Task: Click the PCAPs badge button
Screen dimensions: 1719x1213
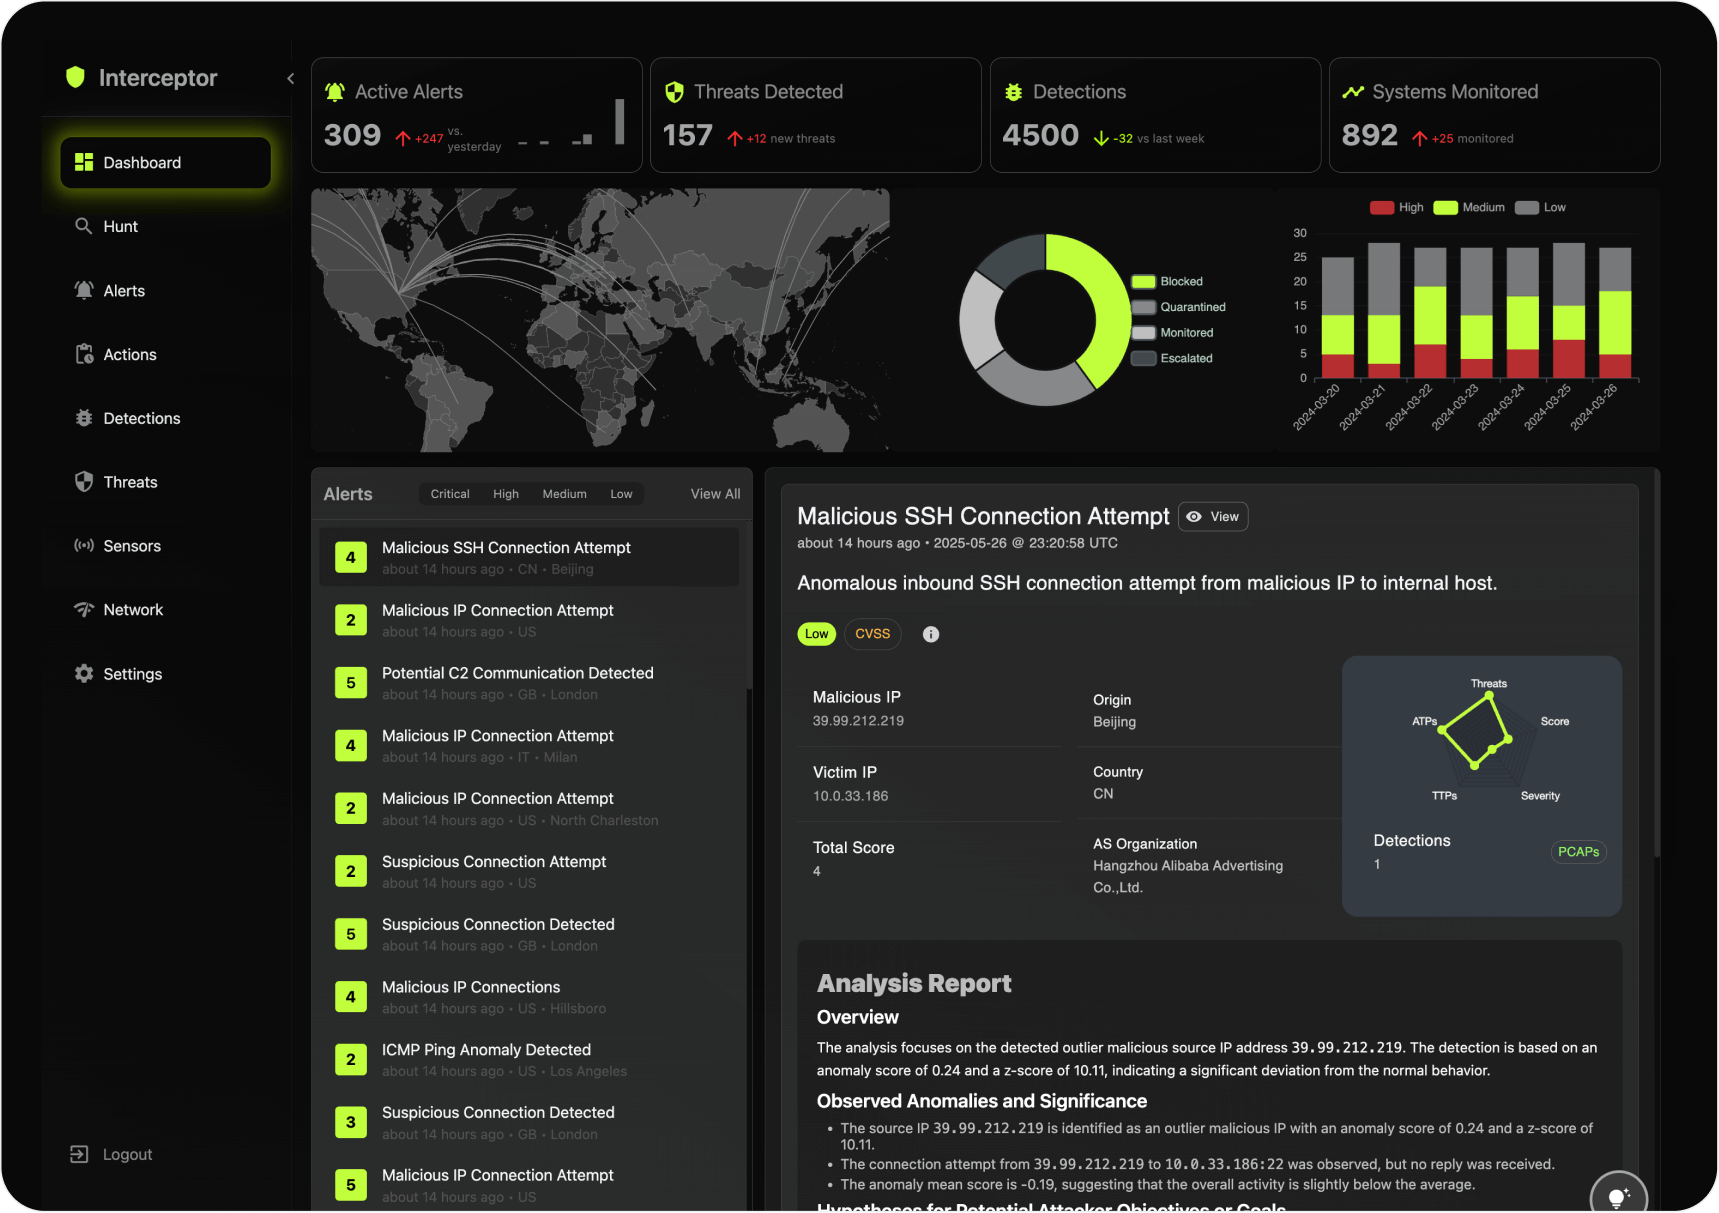Action: coord(1578,852)
